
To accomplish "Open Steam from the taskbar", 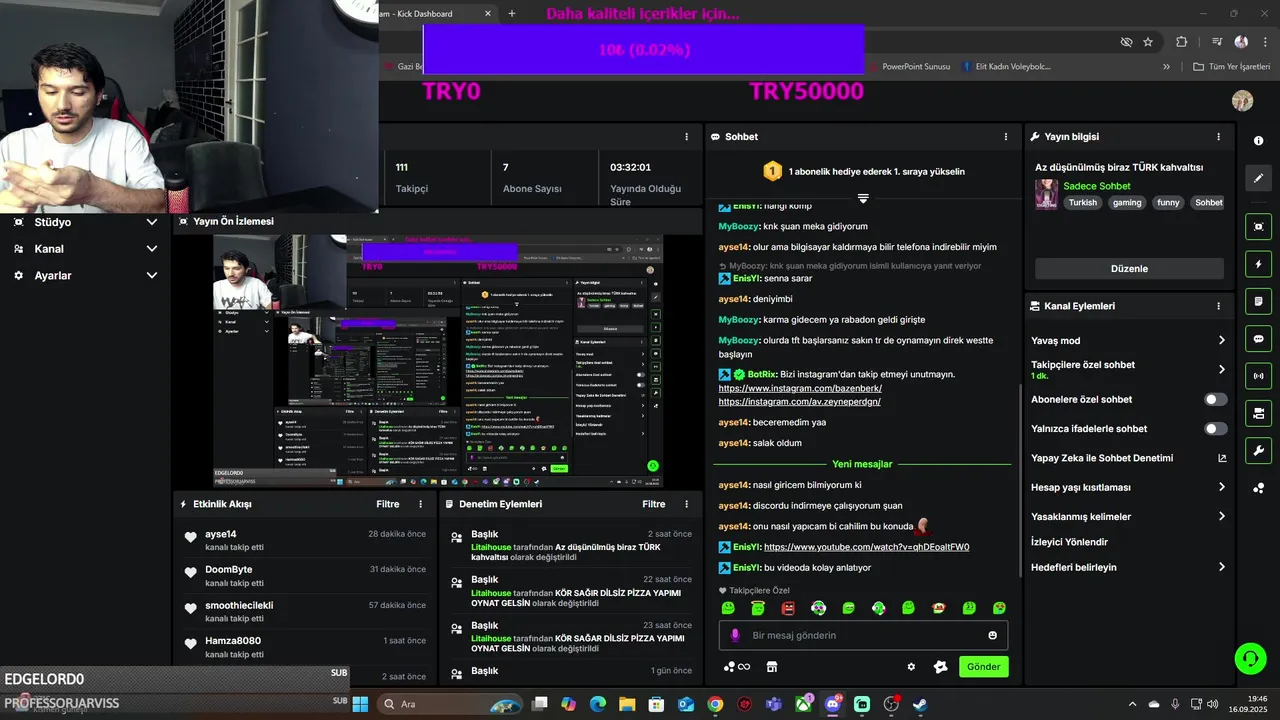I will point(920,704).
